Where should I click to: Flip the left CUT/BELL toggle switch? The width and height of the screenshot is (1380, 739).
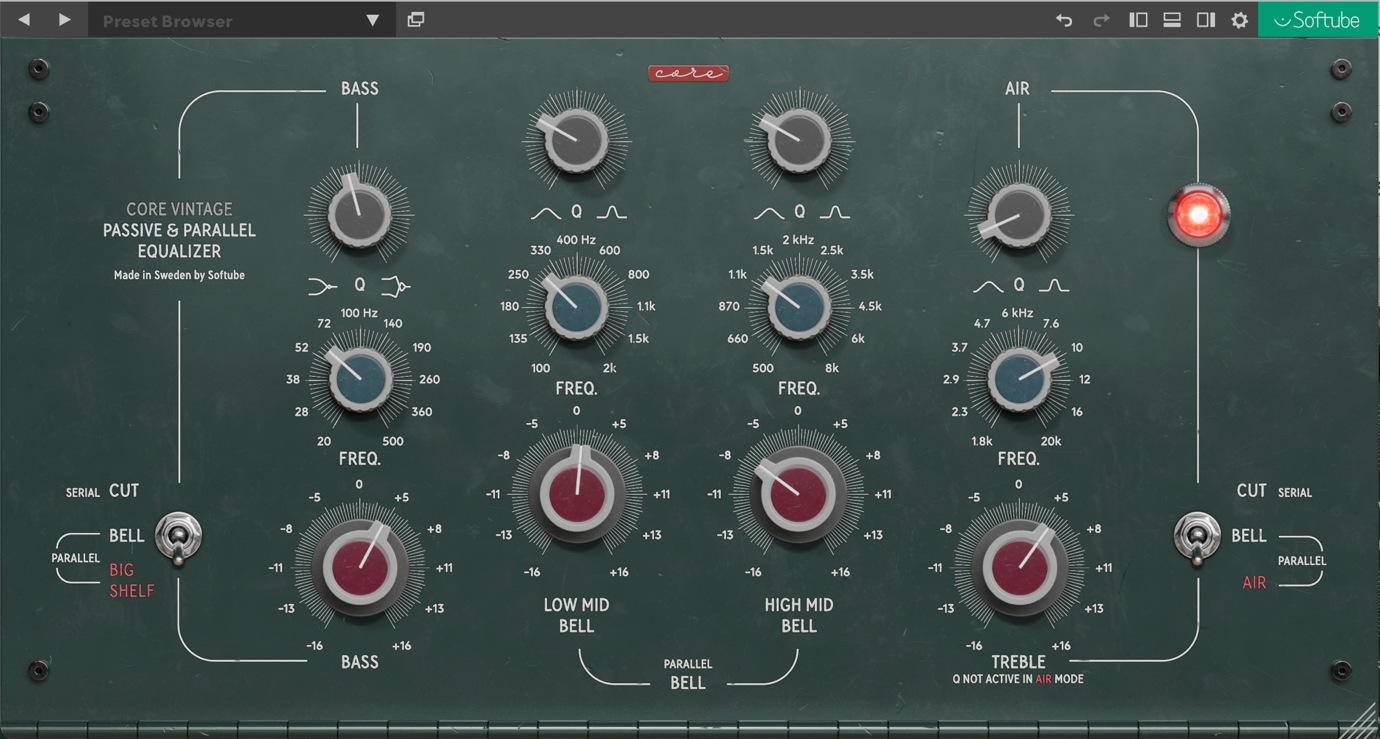coord(179,538)
